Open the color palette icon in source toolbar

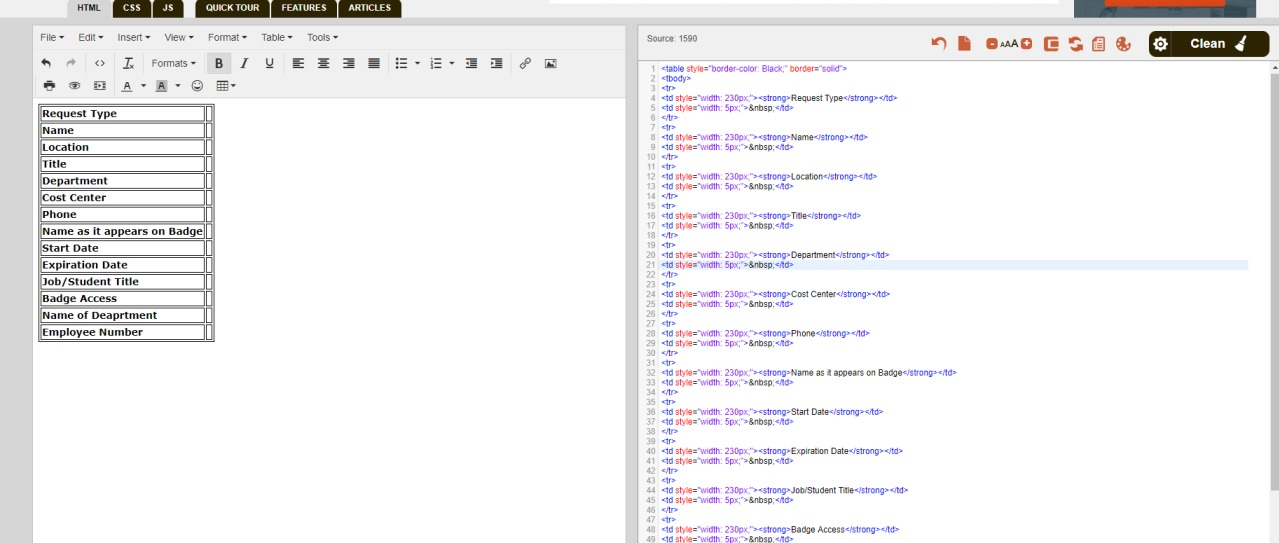(x=1123, y=43)
